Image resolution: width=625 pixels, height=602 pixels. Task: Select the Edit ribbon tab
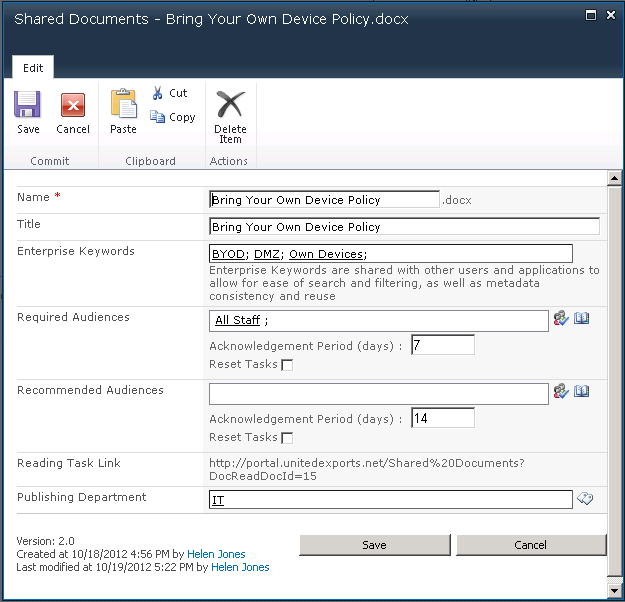tap(33, 67)
